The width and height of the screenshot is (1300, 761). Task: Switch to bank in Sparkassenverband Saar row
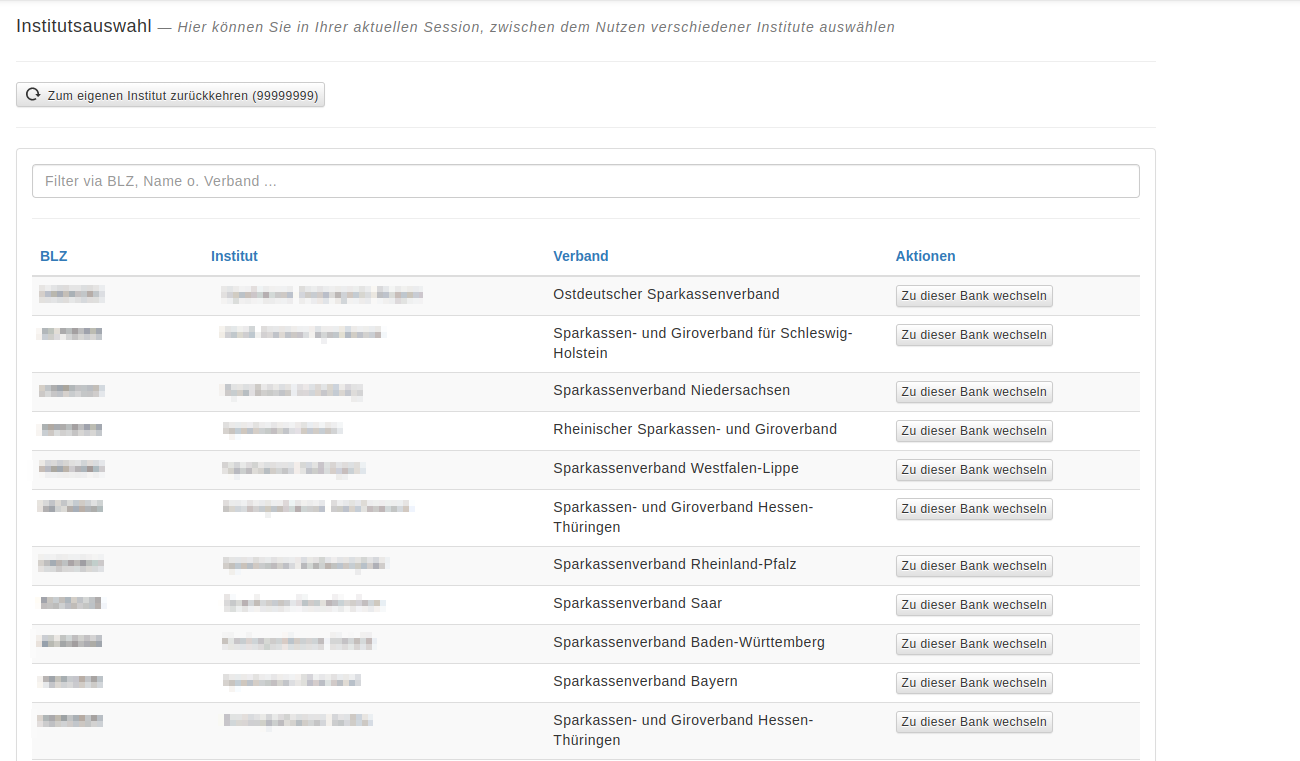[974, 605]
